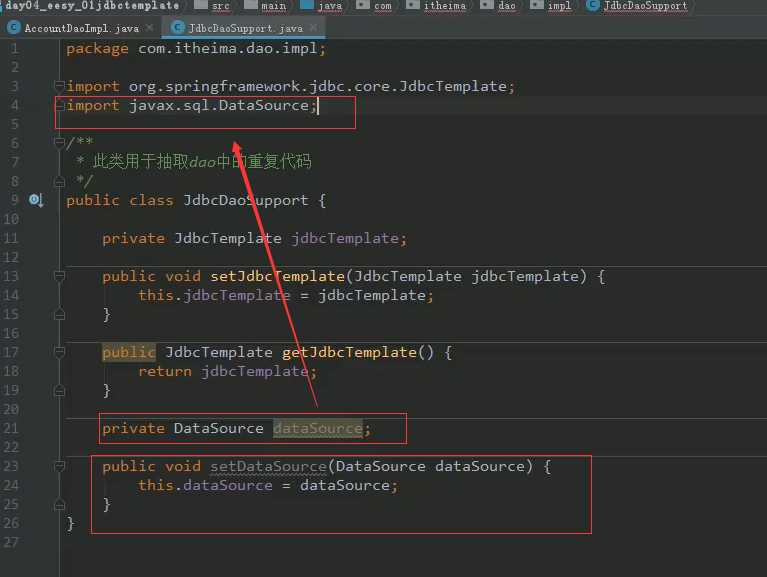Collapse the setJdbcTemplate method at line 13
Viewport: 767px width, 577px height.
pos(59,276)
